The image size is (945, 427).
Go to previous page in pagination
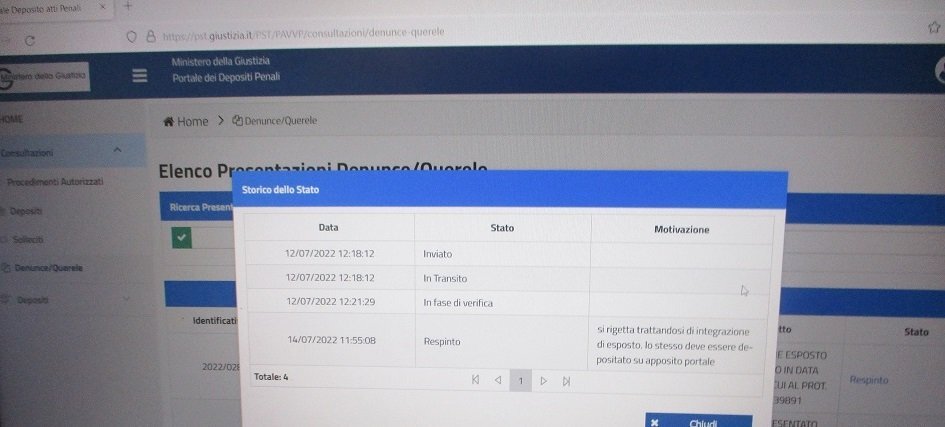coord(497,380)
